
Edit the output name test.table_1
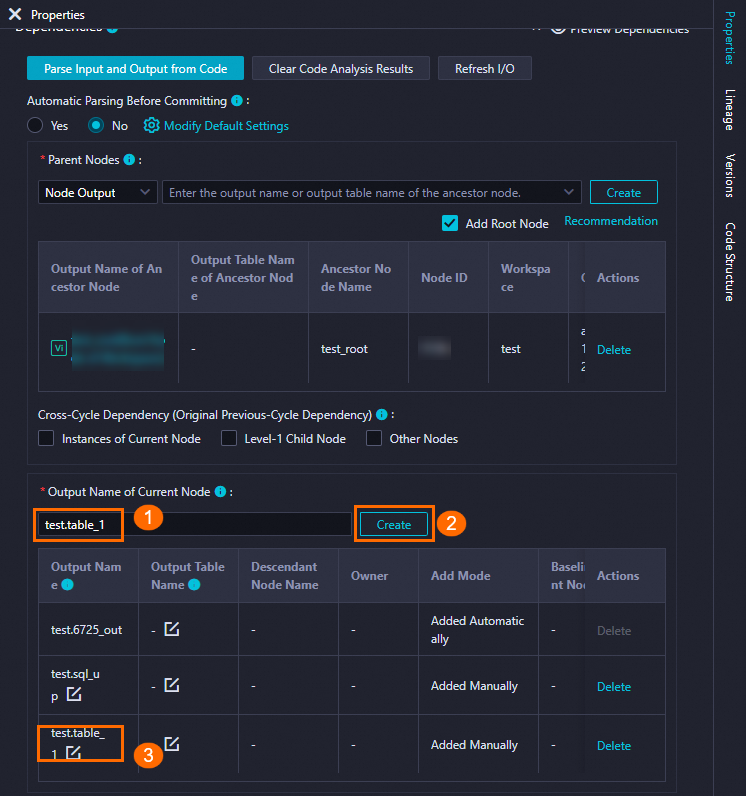click(74, 752)
